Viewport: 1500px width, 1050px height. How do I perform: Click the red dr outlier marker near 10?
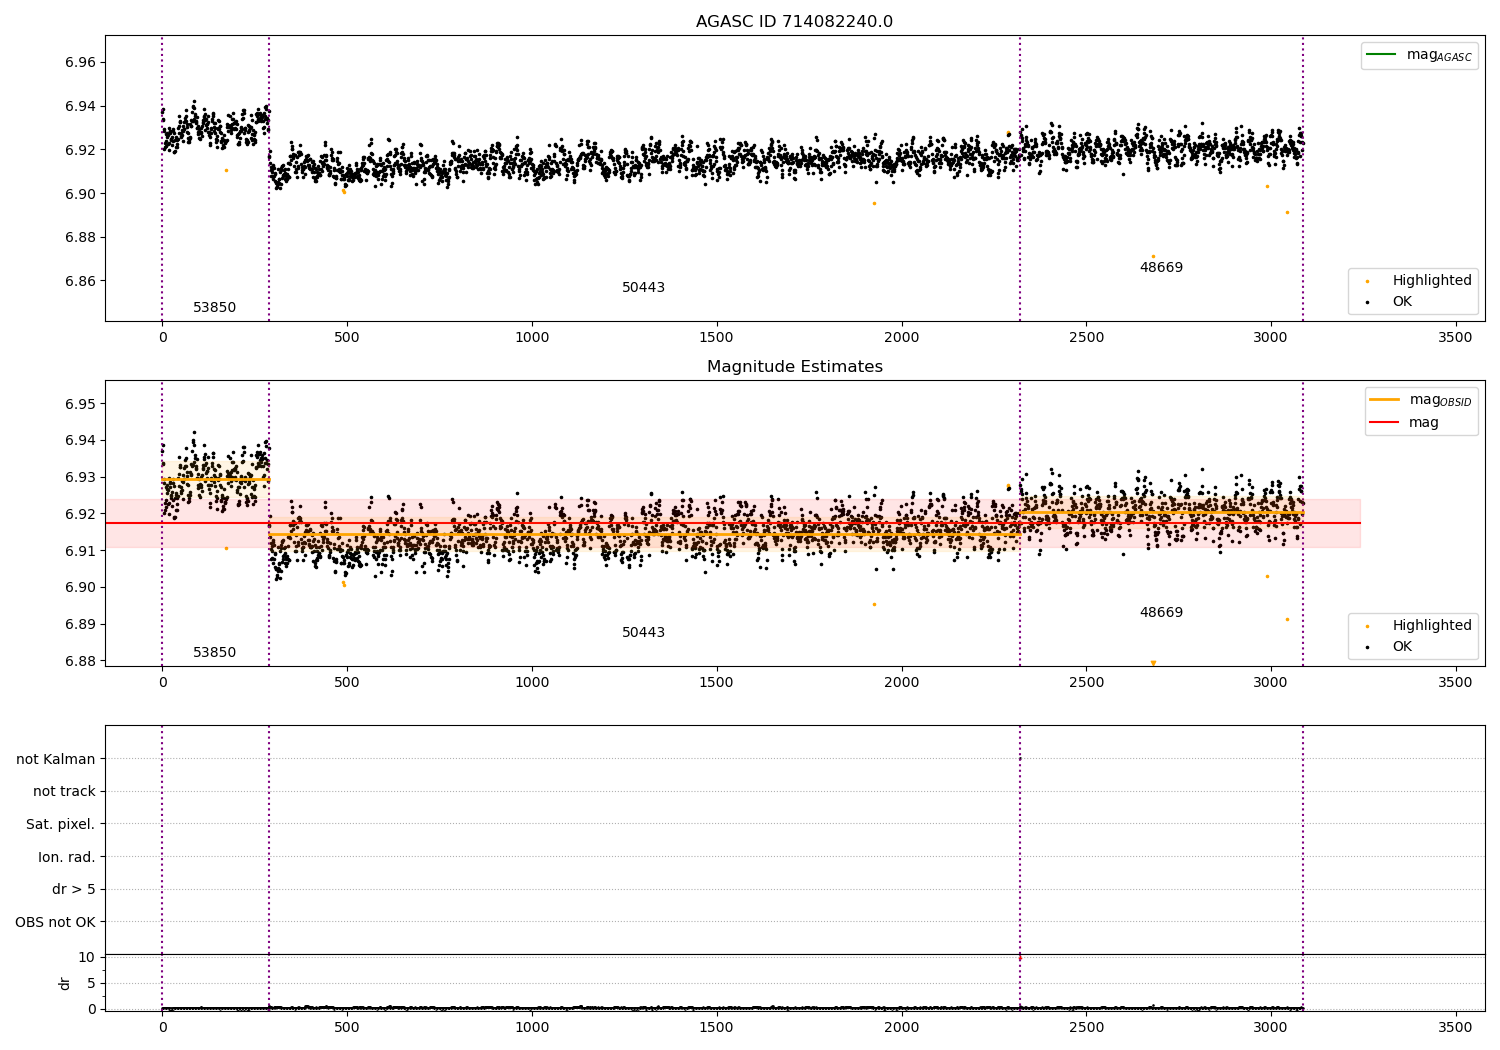(1020, 958)
